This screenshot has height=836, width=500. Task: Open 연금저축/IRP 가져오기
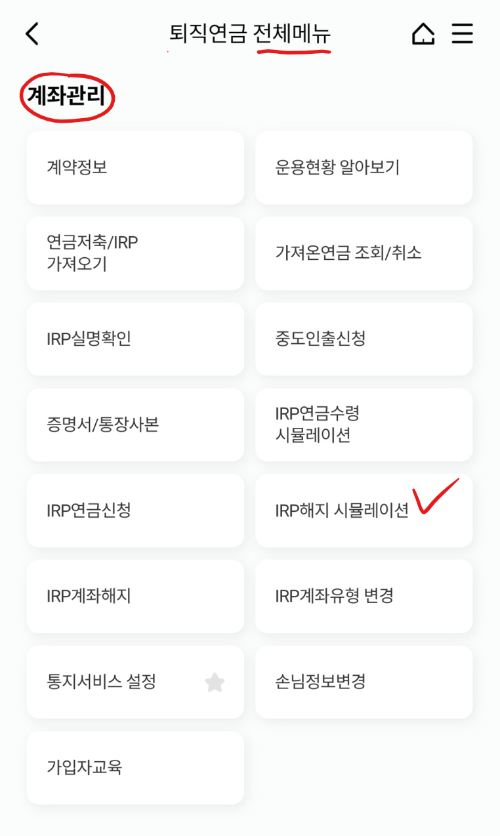(135, 253)
